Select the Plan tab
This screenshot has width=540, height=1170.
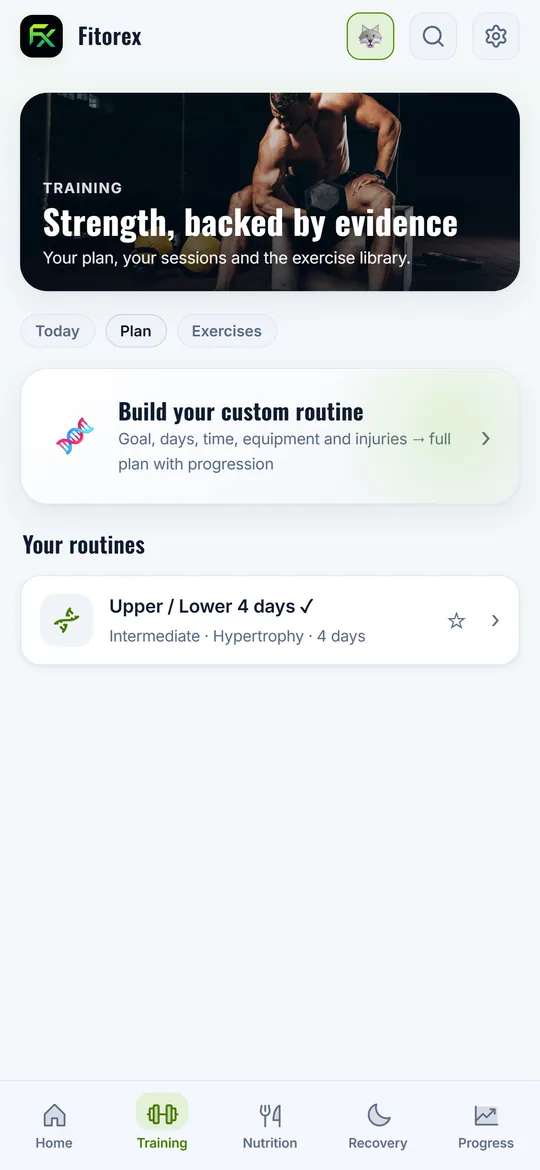[136, 331]
